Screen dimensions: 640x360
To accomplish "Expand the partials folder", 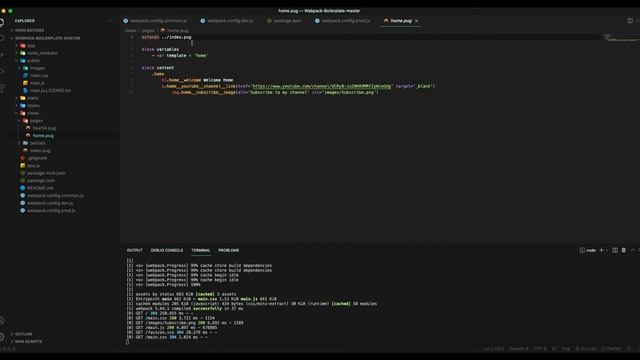I will [19, 143].
